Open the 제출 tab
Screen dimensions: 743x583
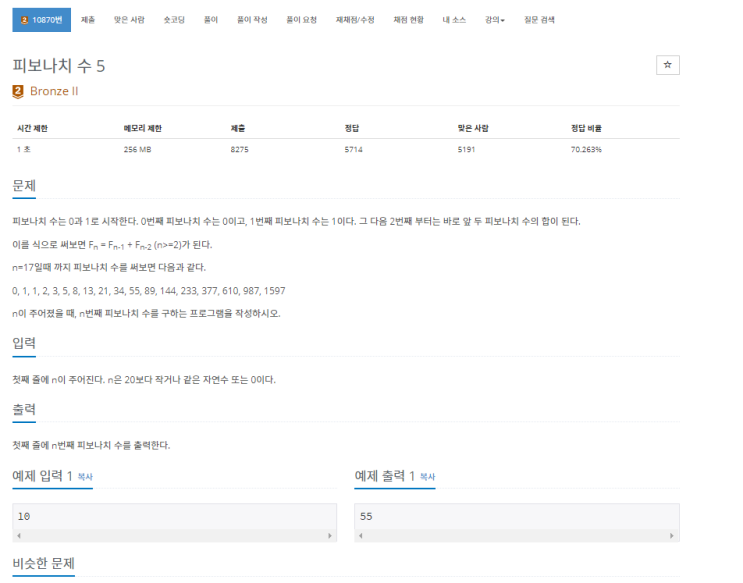coord(88,20)
